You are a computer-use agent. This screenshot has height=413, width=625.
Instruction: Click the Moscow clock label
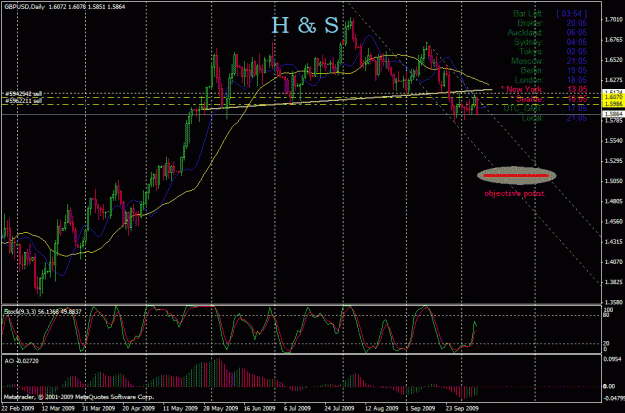[x=527, y=61]
